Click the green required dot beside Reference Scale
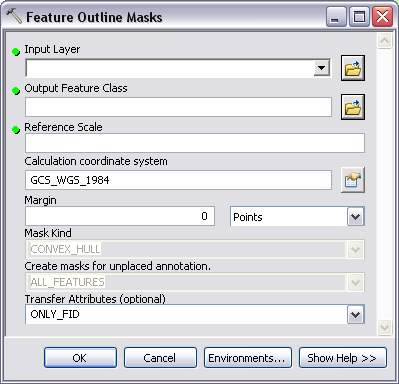Screen dimensions: 399x384 [16, 129]
